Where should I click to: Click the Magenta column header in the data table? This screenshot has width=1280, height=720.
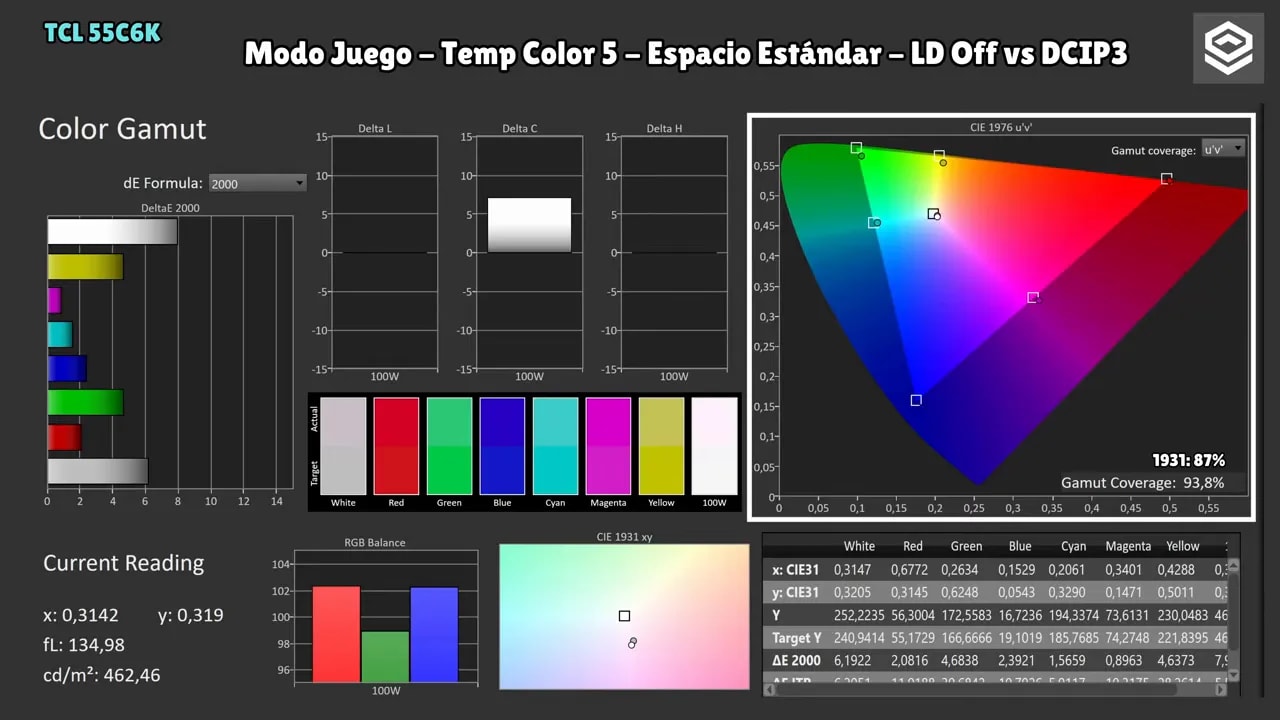[x=1128, y=546]
